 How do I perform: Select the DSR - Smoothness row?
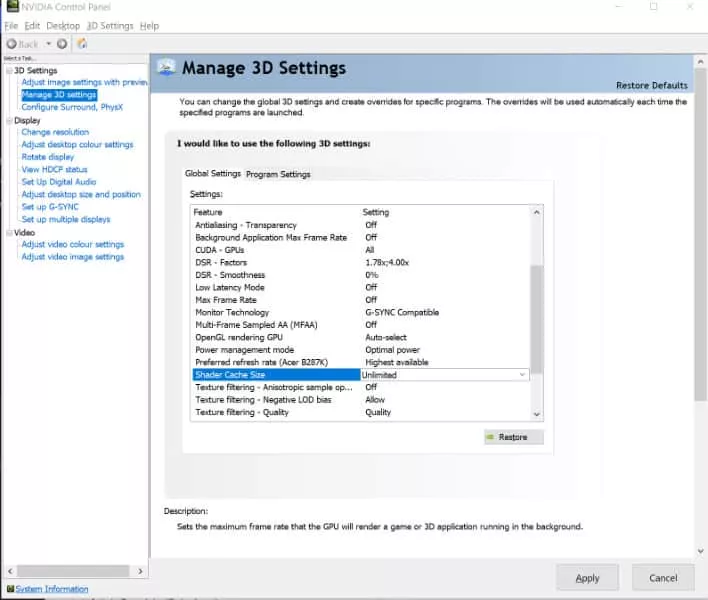pos(361,275)
